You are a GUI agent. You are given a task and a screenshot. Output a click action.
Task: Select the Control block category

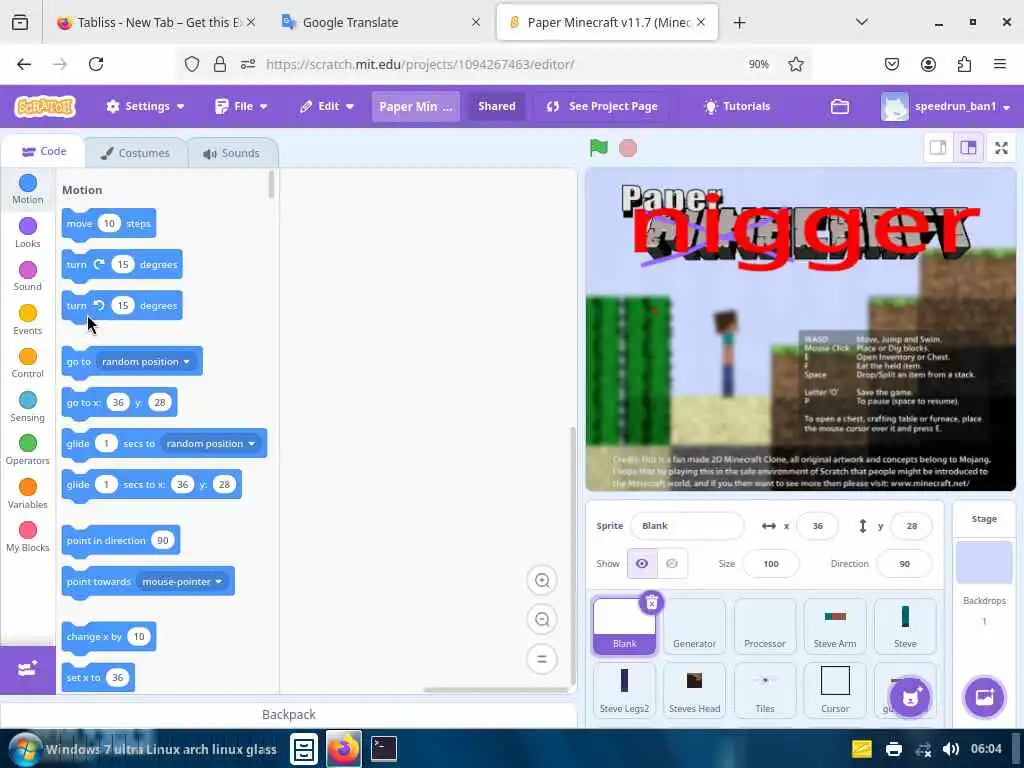pyautogui.click(x=27, y=363)
